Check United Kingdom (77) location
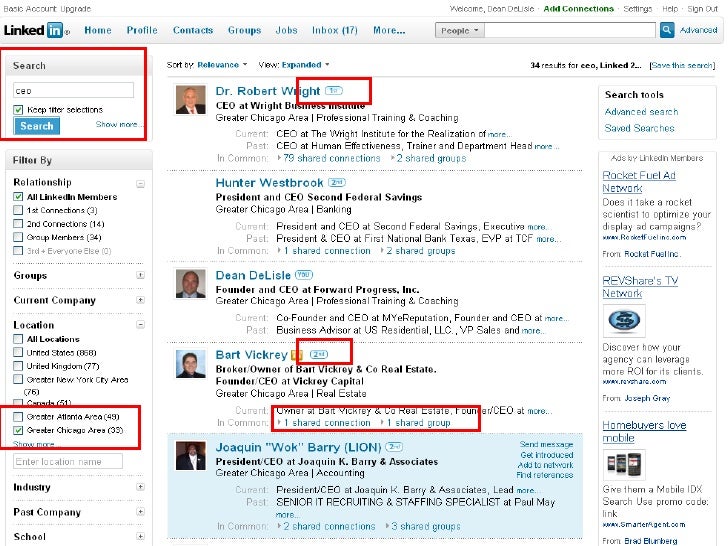728x546 pixels. click(18, 365)
